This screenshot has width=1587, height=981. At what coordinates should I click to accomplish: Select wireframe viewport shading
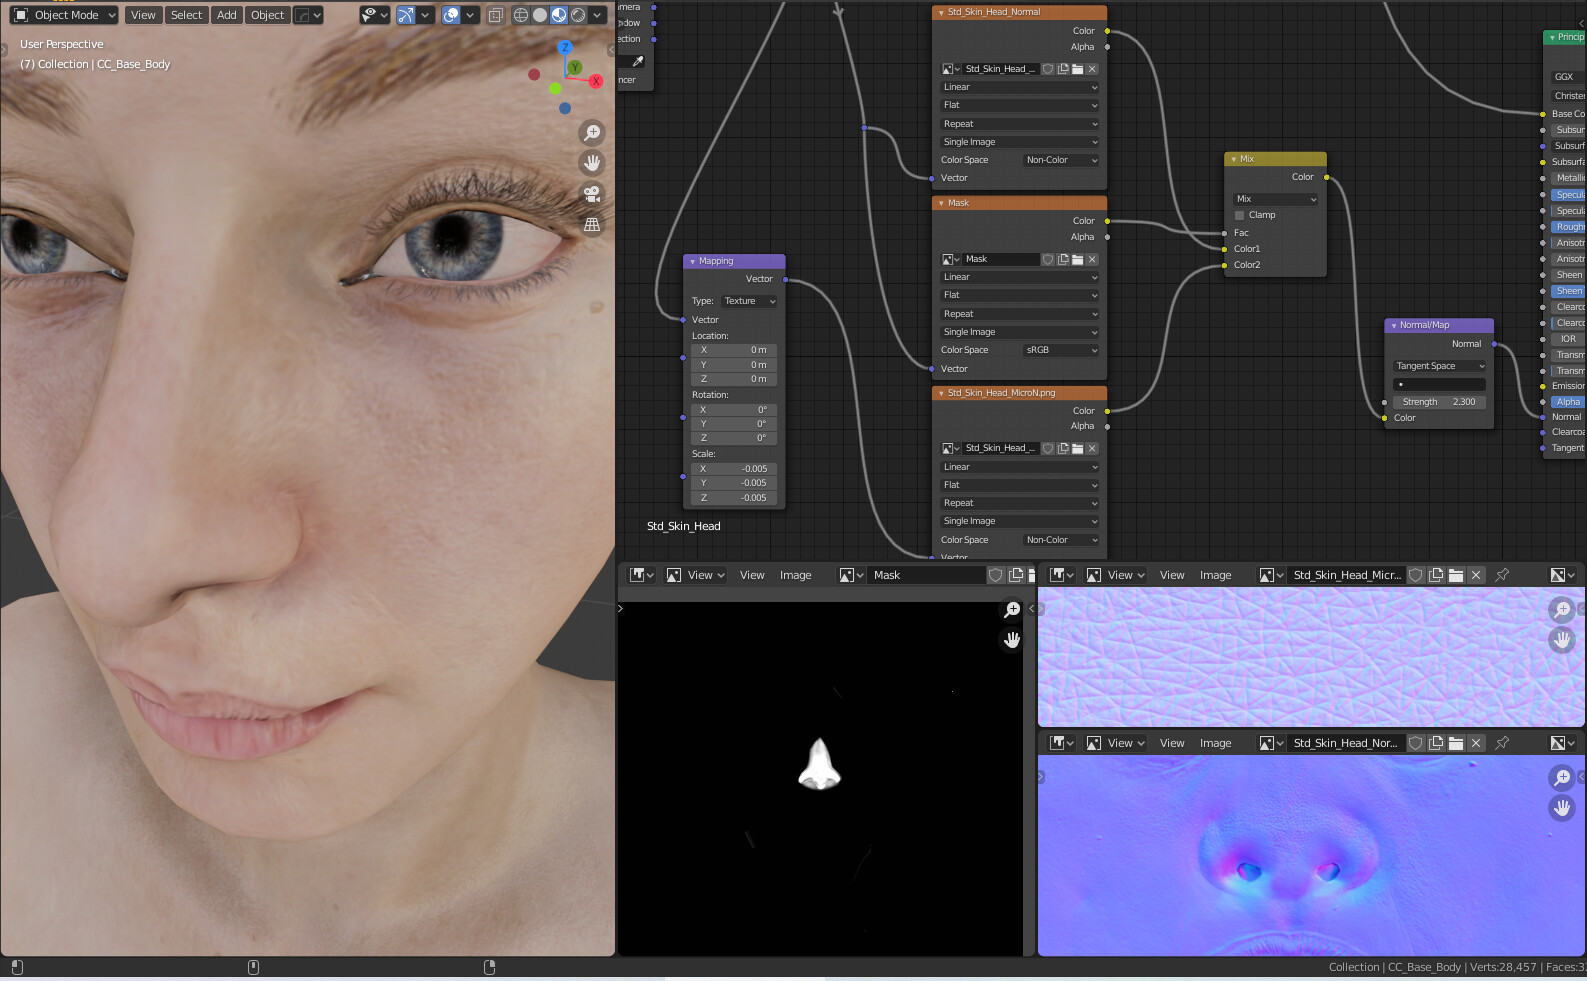coord(521,15)
